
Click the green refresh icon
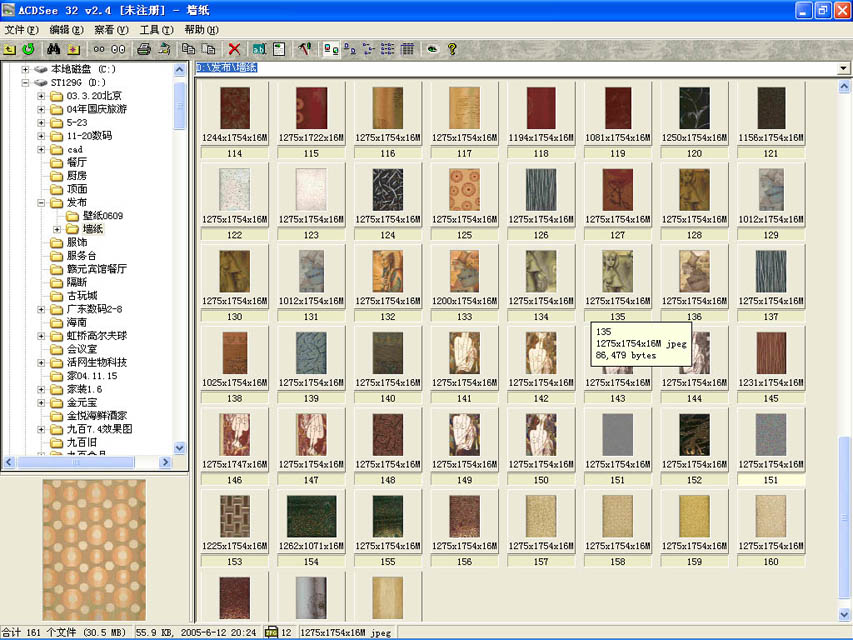pos(28,48)
